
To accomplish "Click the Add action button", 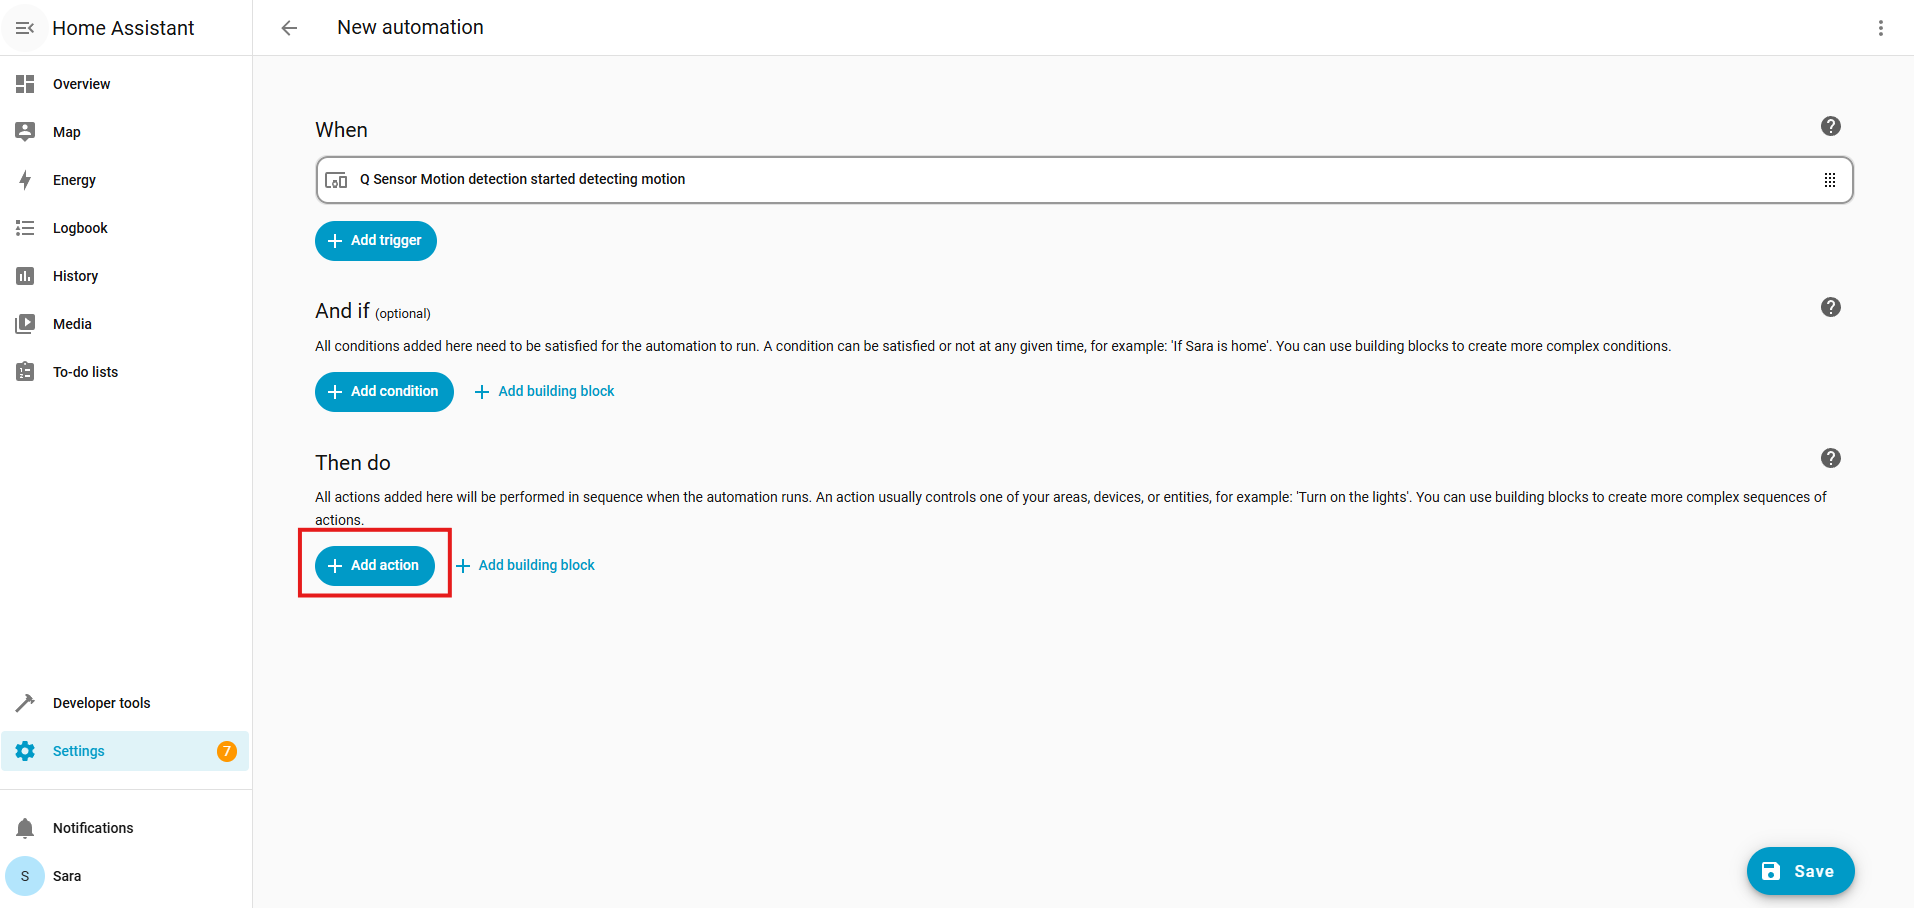I will click(x=375, y=566).
